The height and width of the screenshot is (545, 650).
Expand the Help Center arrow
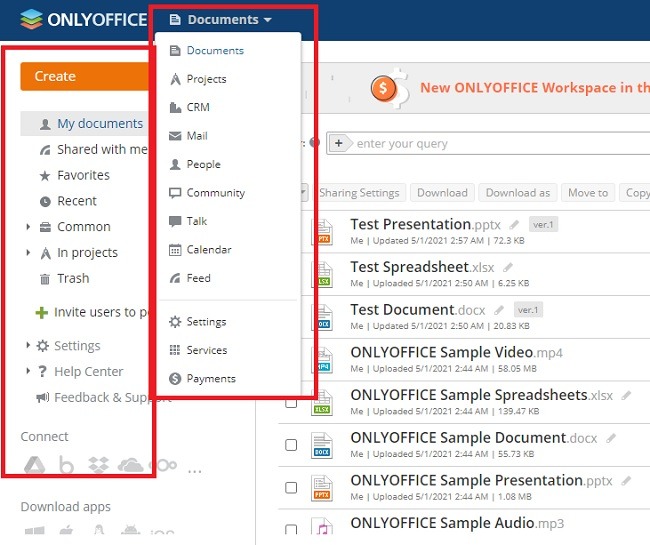coord(28,371)
